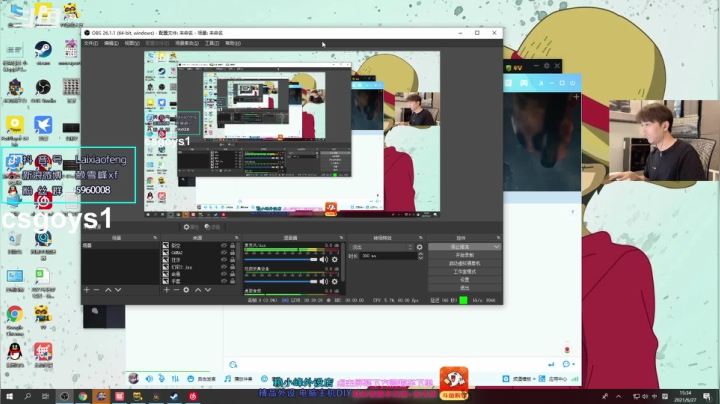Enable 工作室模式 studio mode

(x=465, y=272)
